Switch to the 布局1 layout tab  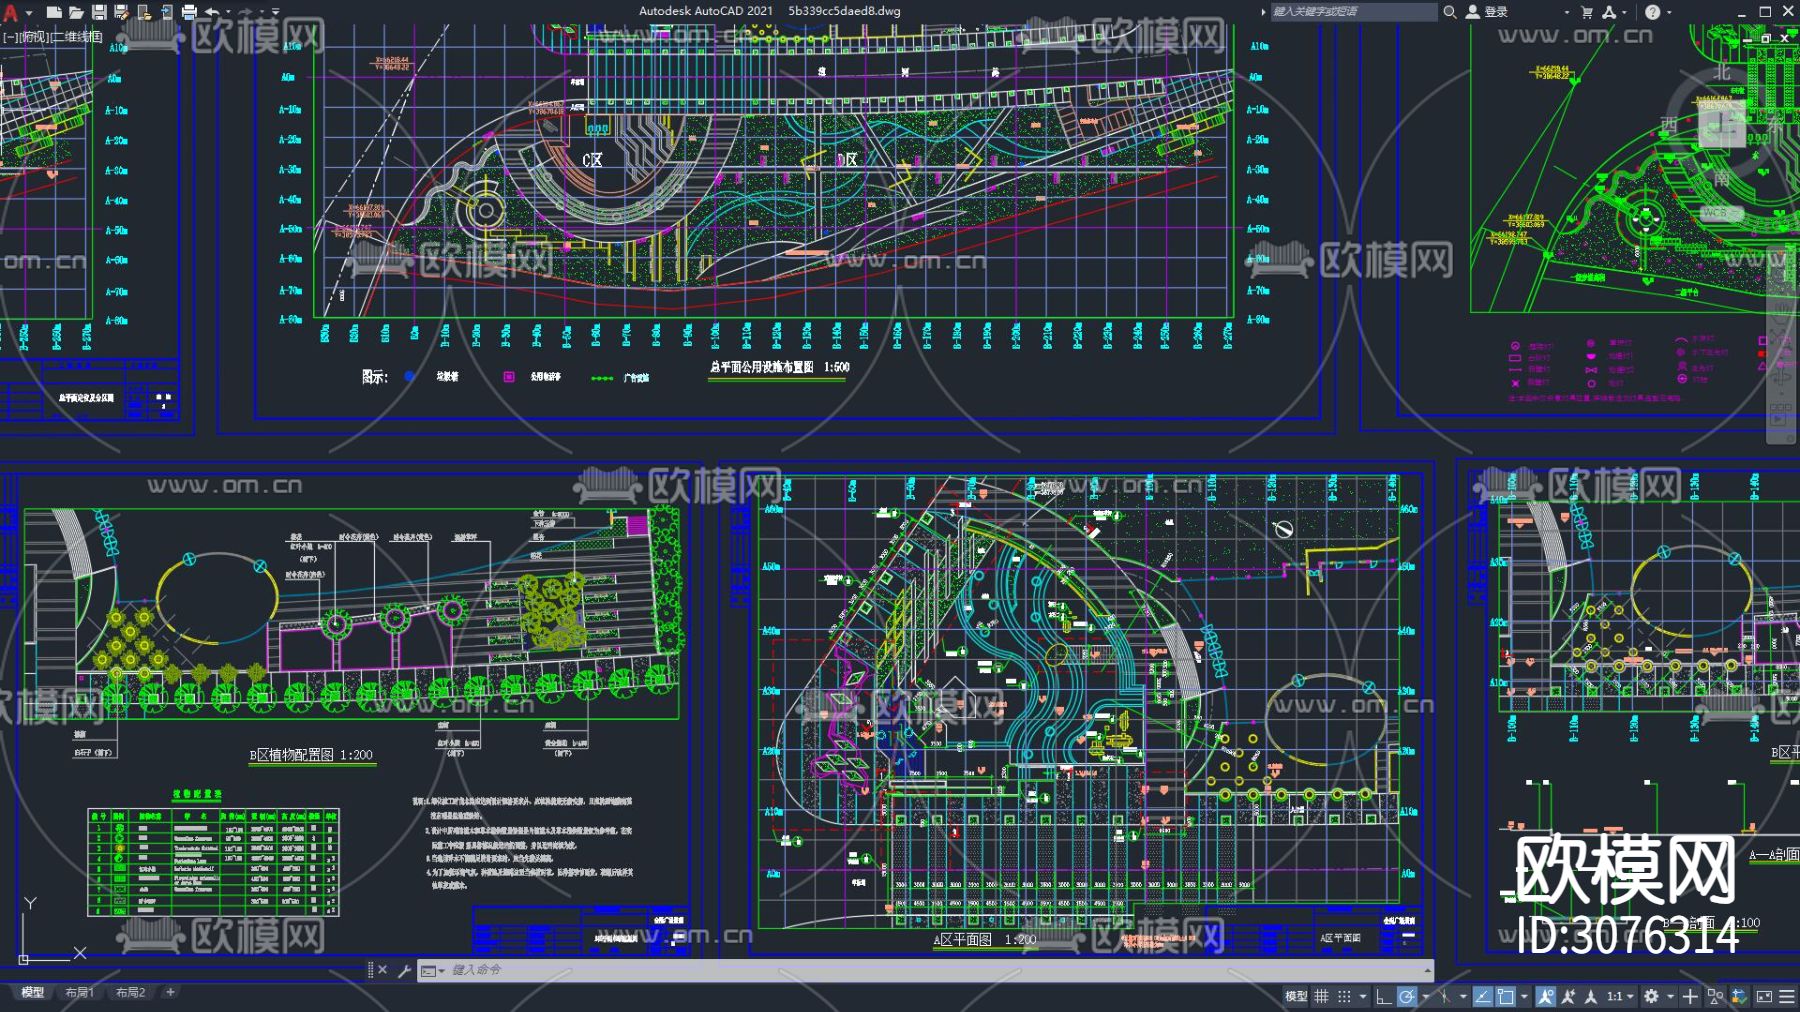pyautogui.click(x=79, y=993)
